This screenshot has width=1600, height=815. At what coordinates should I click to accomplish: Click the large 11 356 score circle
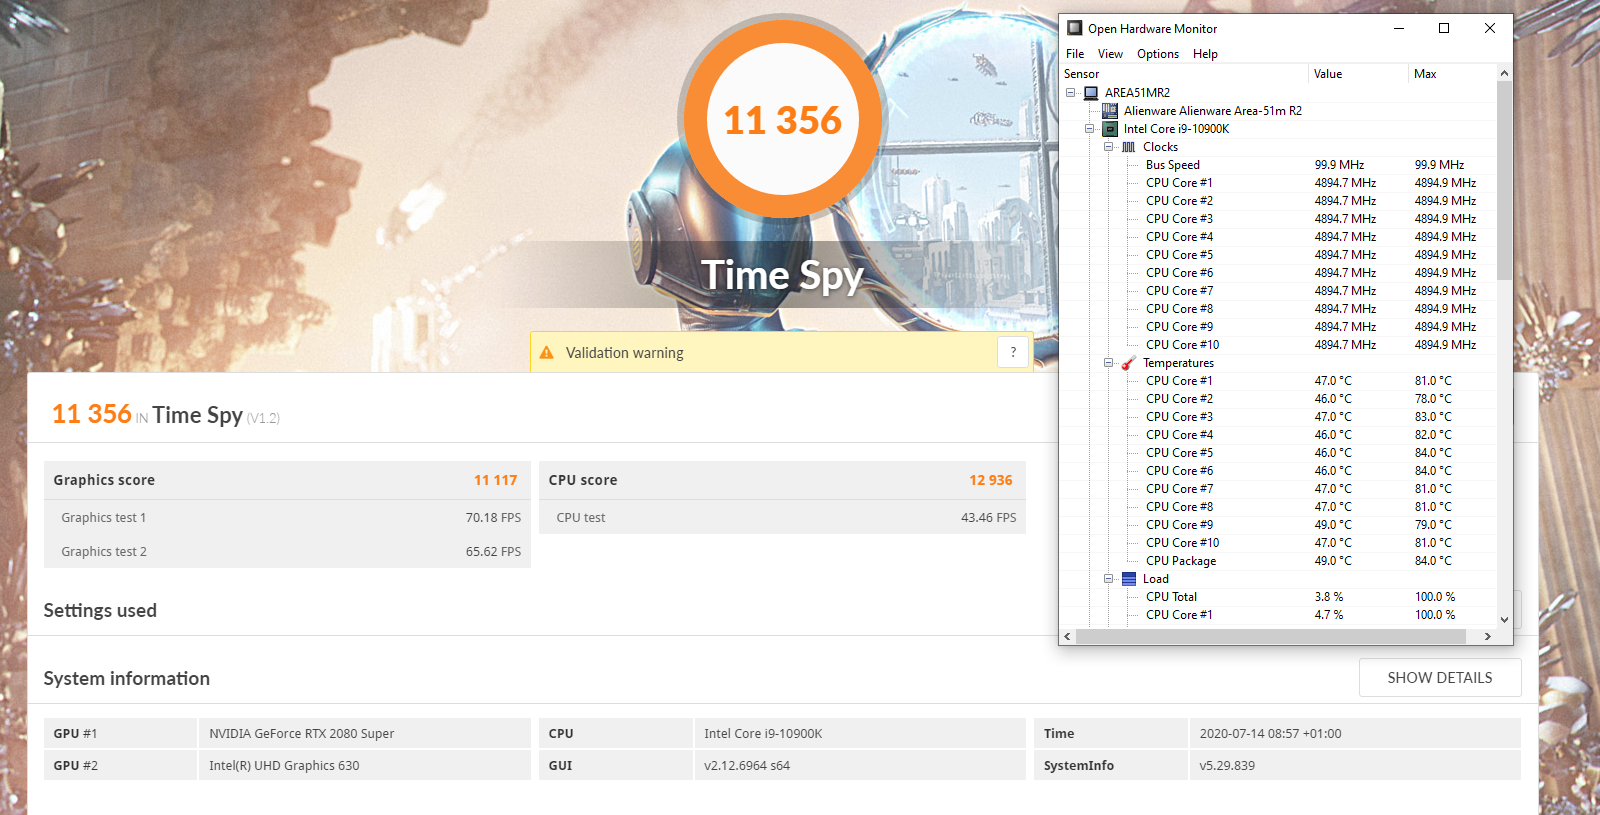782,120
